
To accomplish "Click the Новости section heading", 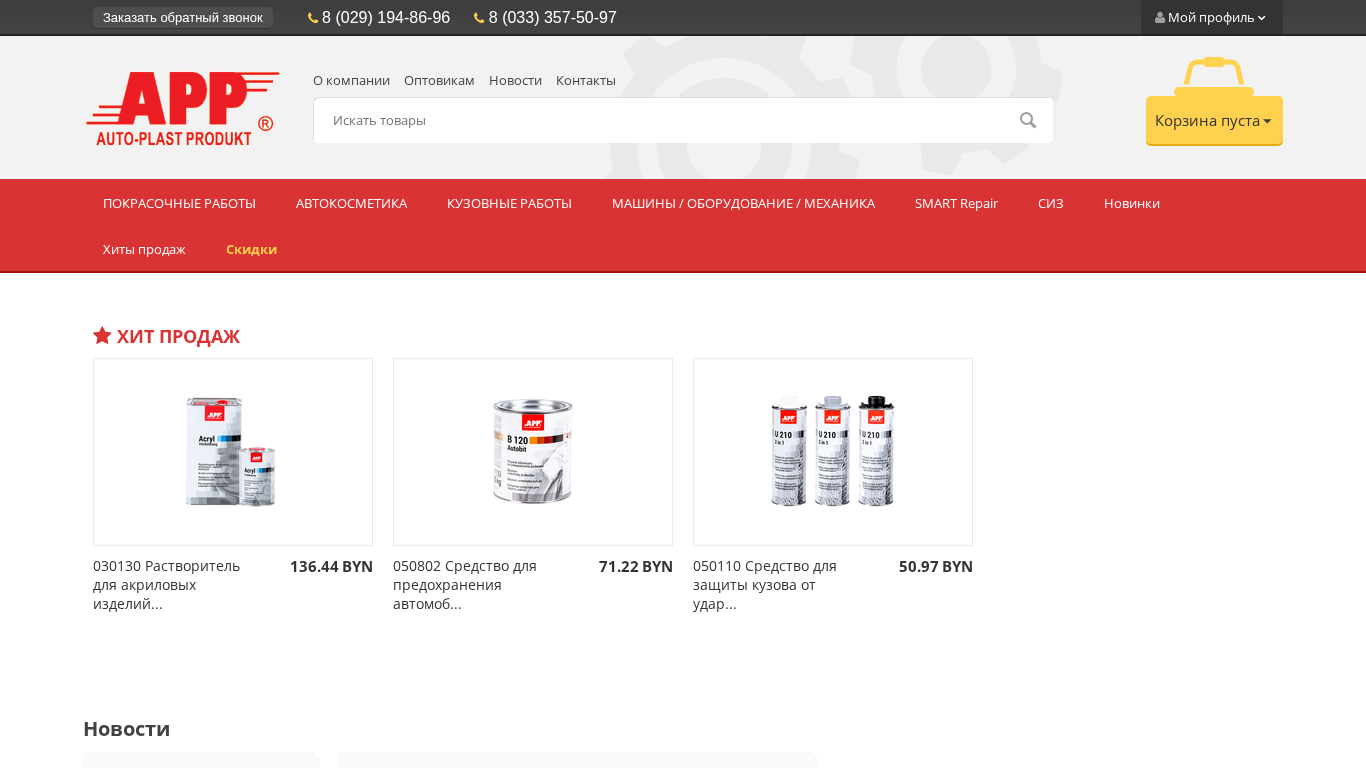I will point(127,729).
